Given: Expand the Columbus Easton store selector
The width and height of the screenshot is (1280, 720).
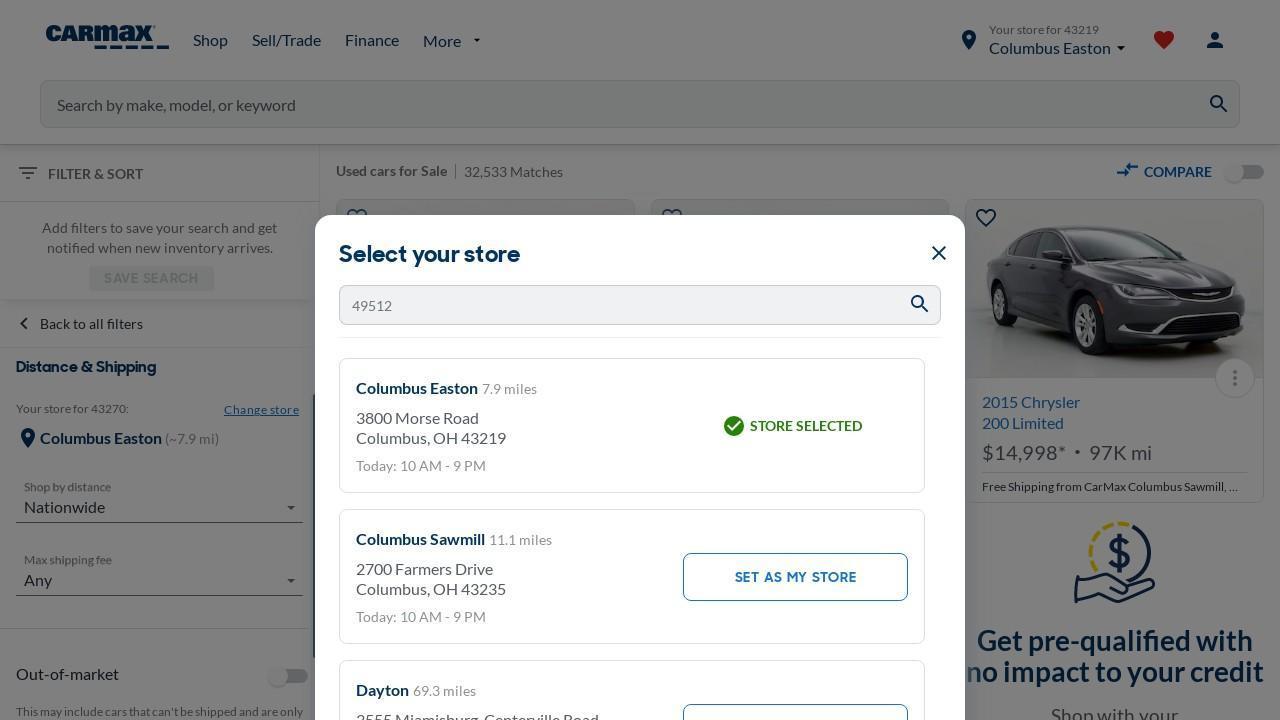Looking at the screenshot, I should pyautogui.click(x=1057, y=48).
